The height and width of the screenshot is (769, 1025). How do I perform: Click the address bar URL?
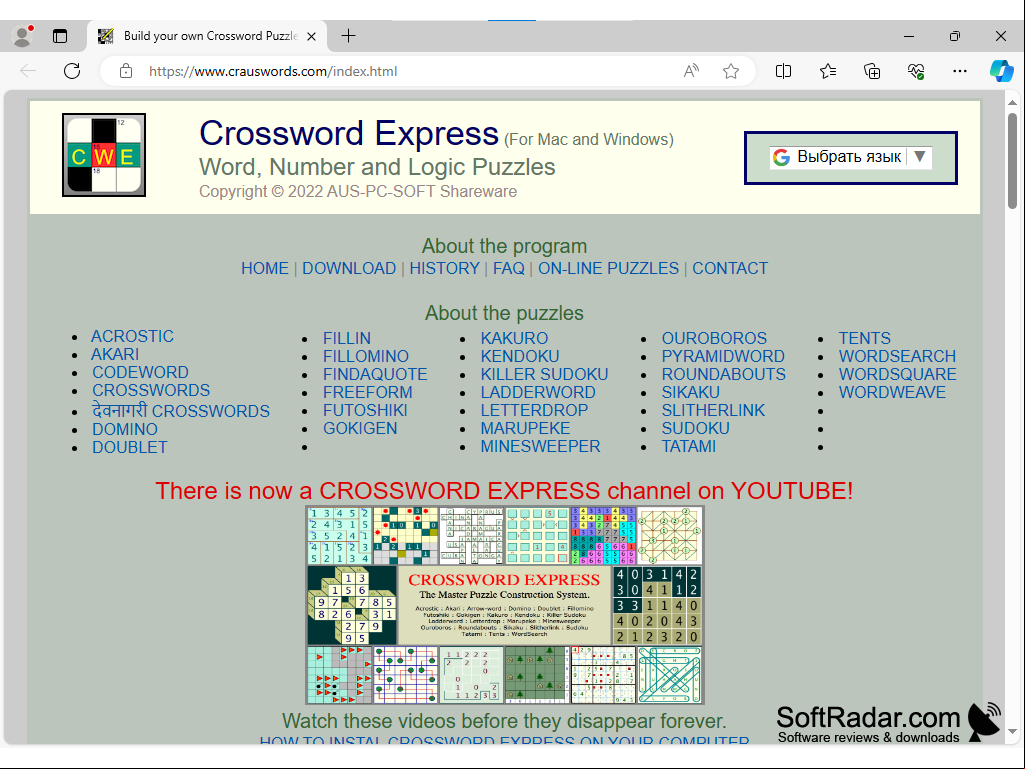273,71
